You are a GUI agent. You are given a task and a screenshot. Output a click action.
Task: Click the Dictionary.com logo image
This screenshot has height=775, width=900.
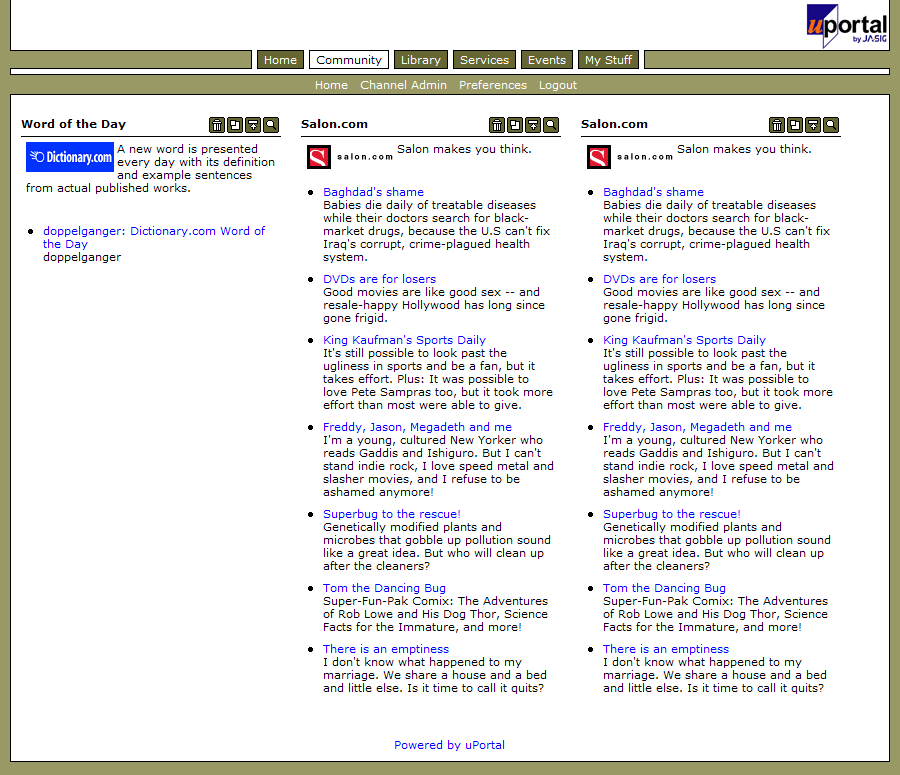click(x=70, y=157)
